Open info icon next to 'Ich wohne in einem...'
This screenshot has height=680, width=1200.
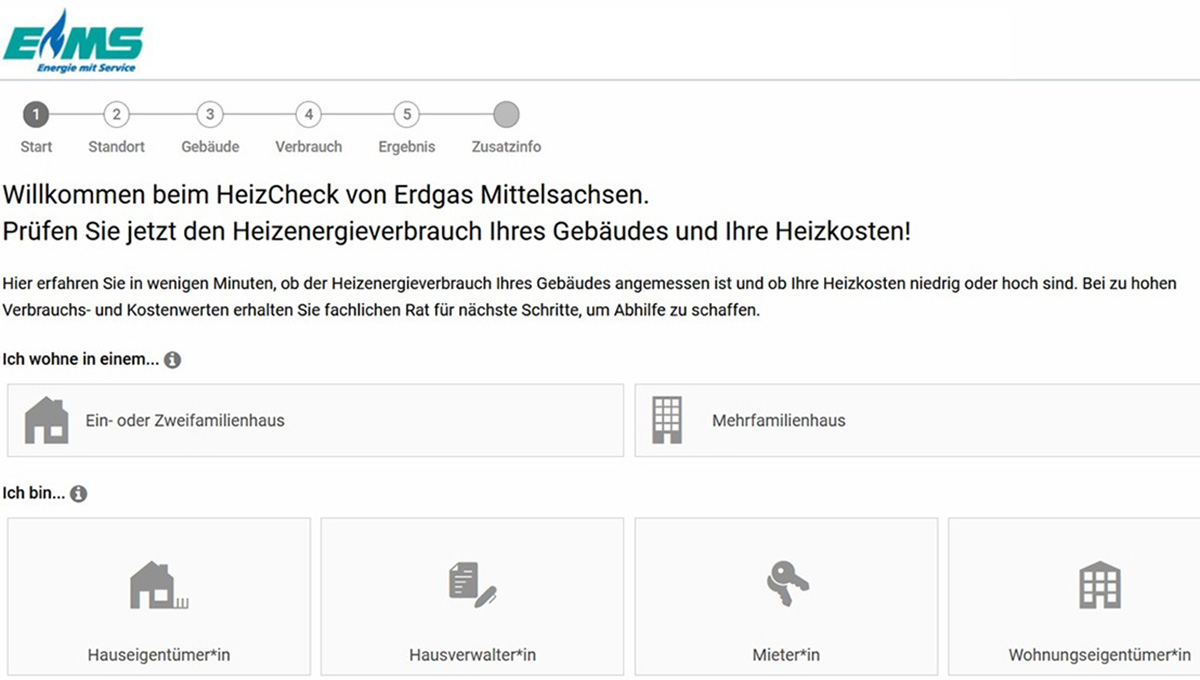(172, 360)
